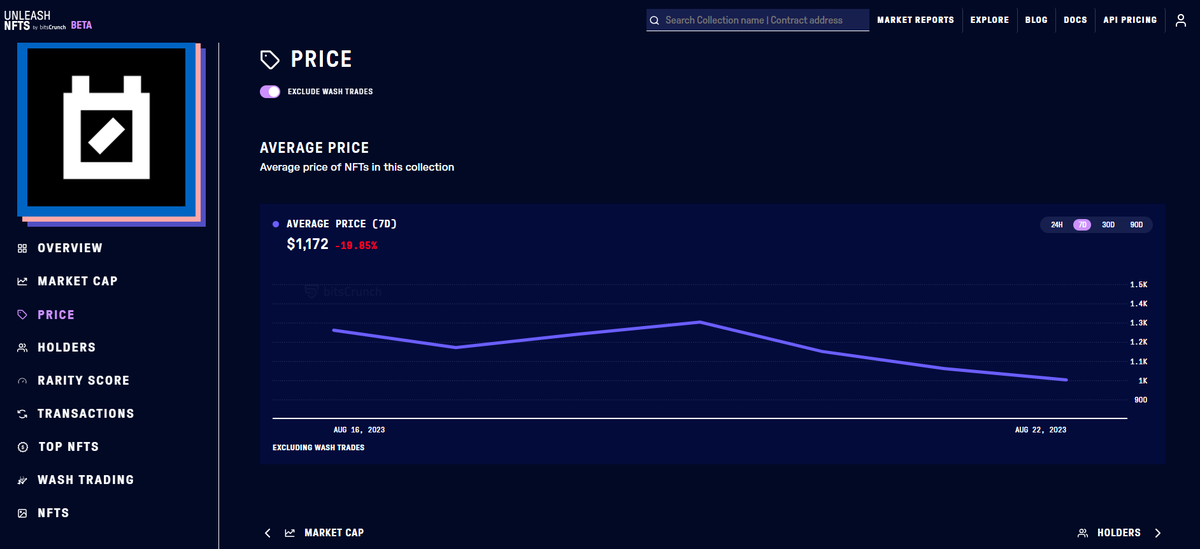This screenshot has height=549, width=1200.
Task: Click the collection thumbnail image
Action: 106,128
